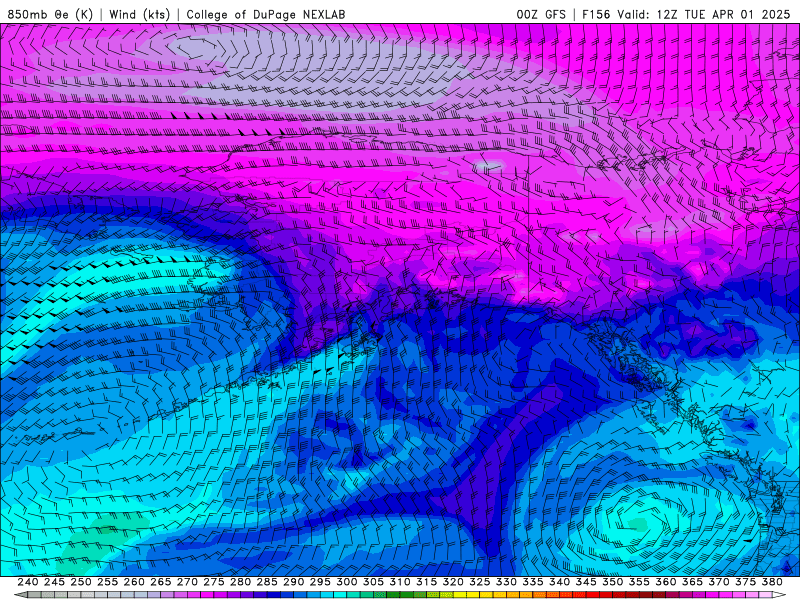The image size is (800, 600).
Task: Click the pale pink swatch beside the right arrow cap
Action: click(765, 595)
